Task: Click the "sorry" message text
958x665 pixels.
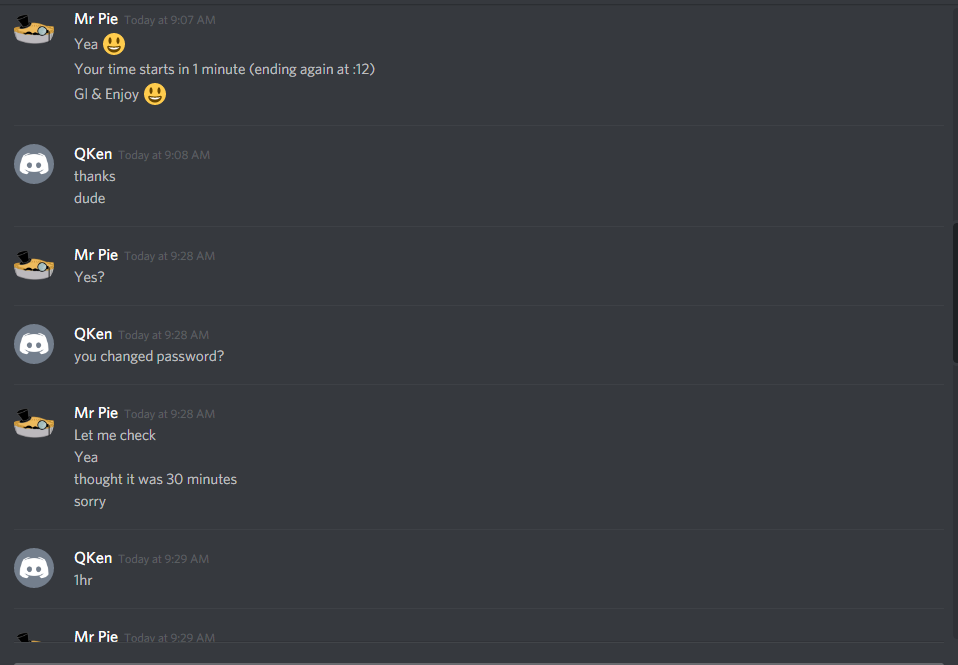Action: click(90, 502)
